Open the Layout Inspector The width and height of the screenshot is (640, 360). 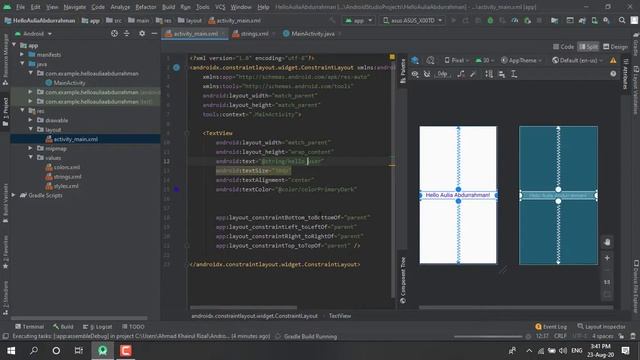tap(601, 327)
